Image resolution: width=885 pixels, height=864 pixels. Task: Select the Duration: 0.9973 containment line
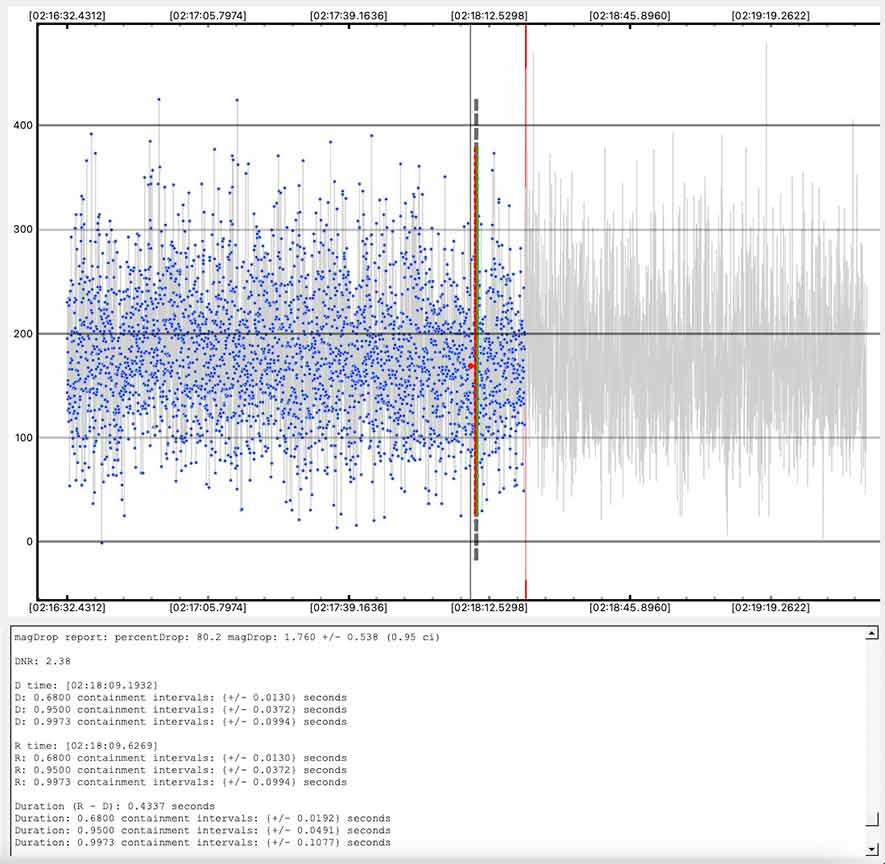point(203,843)
